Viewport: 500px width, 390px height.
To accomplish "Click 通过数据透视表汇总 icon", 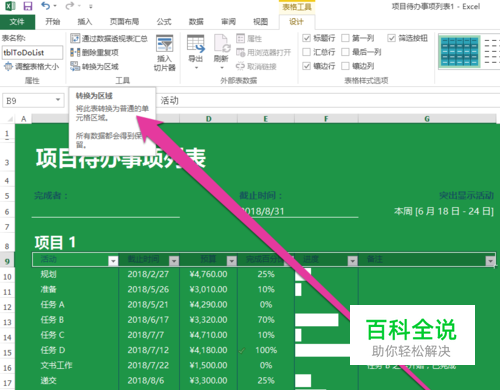I will (75, 38).
